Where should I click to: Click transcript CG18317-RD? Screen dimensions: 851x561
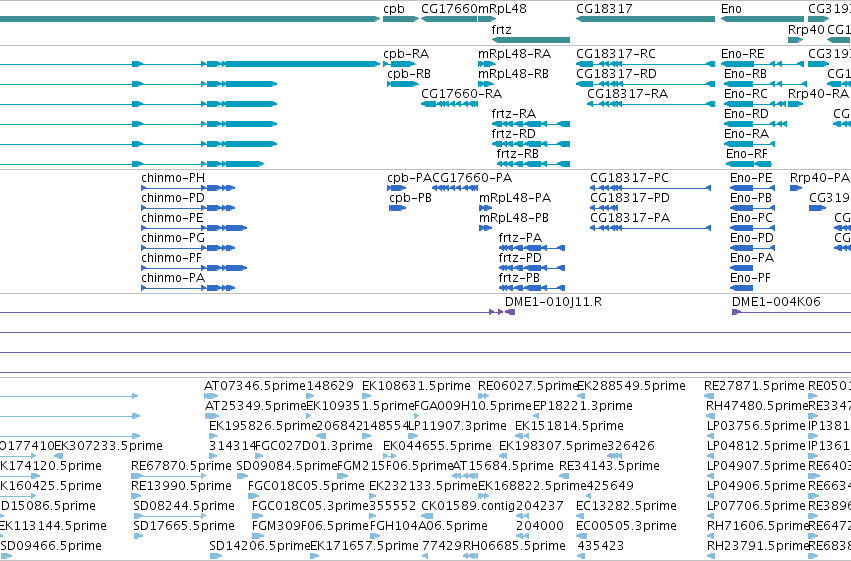point(645,84)
